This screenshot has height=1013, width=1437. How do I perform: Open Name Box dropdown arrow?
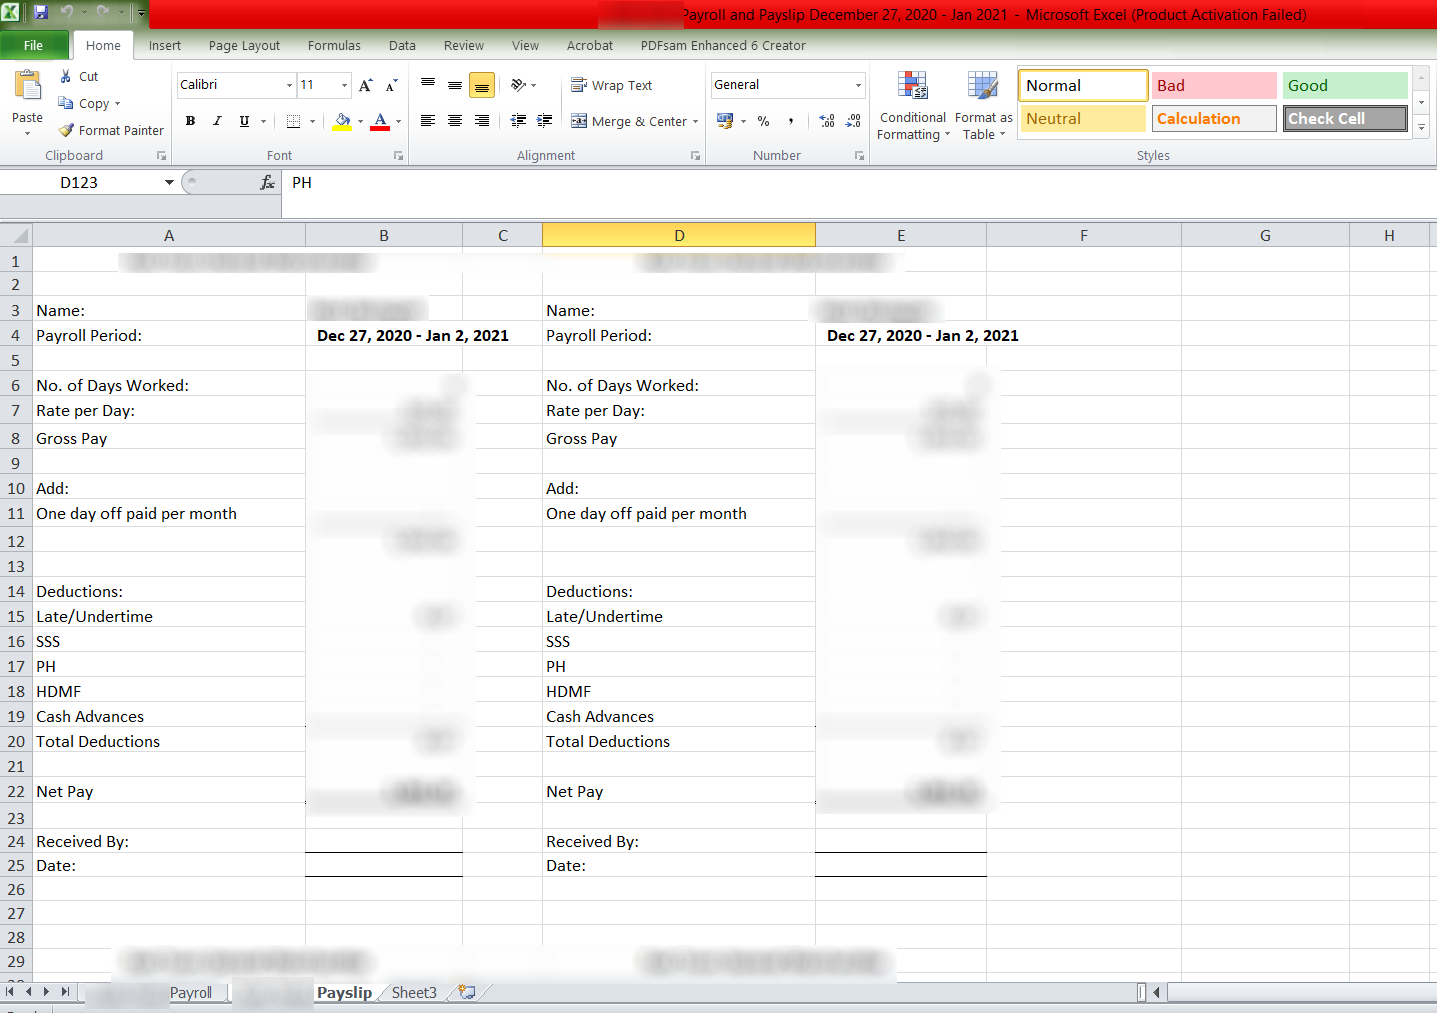coord(169,182)
